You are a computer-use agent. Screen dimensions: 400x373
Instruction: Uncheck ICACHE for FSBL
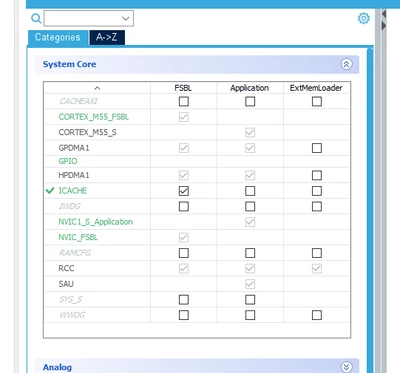[x=184, y=191]
